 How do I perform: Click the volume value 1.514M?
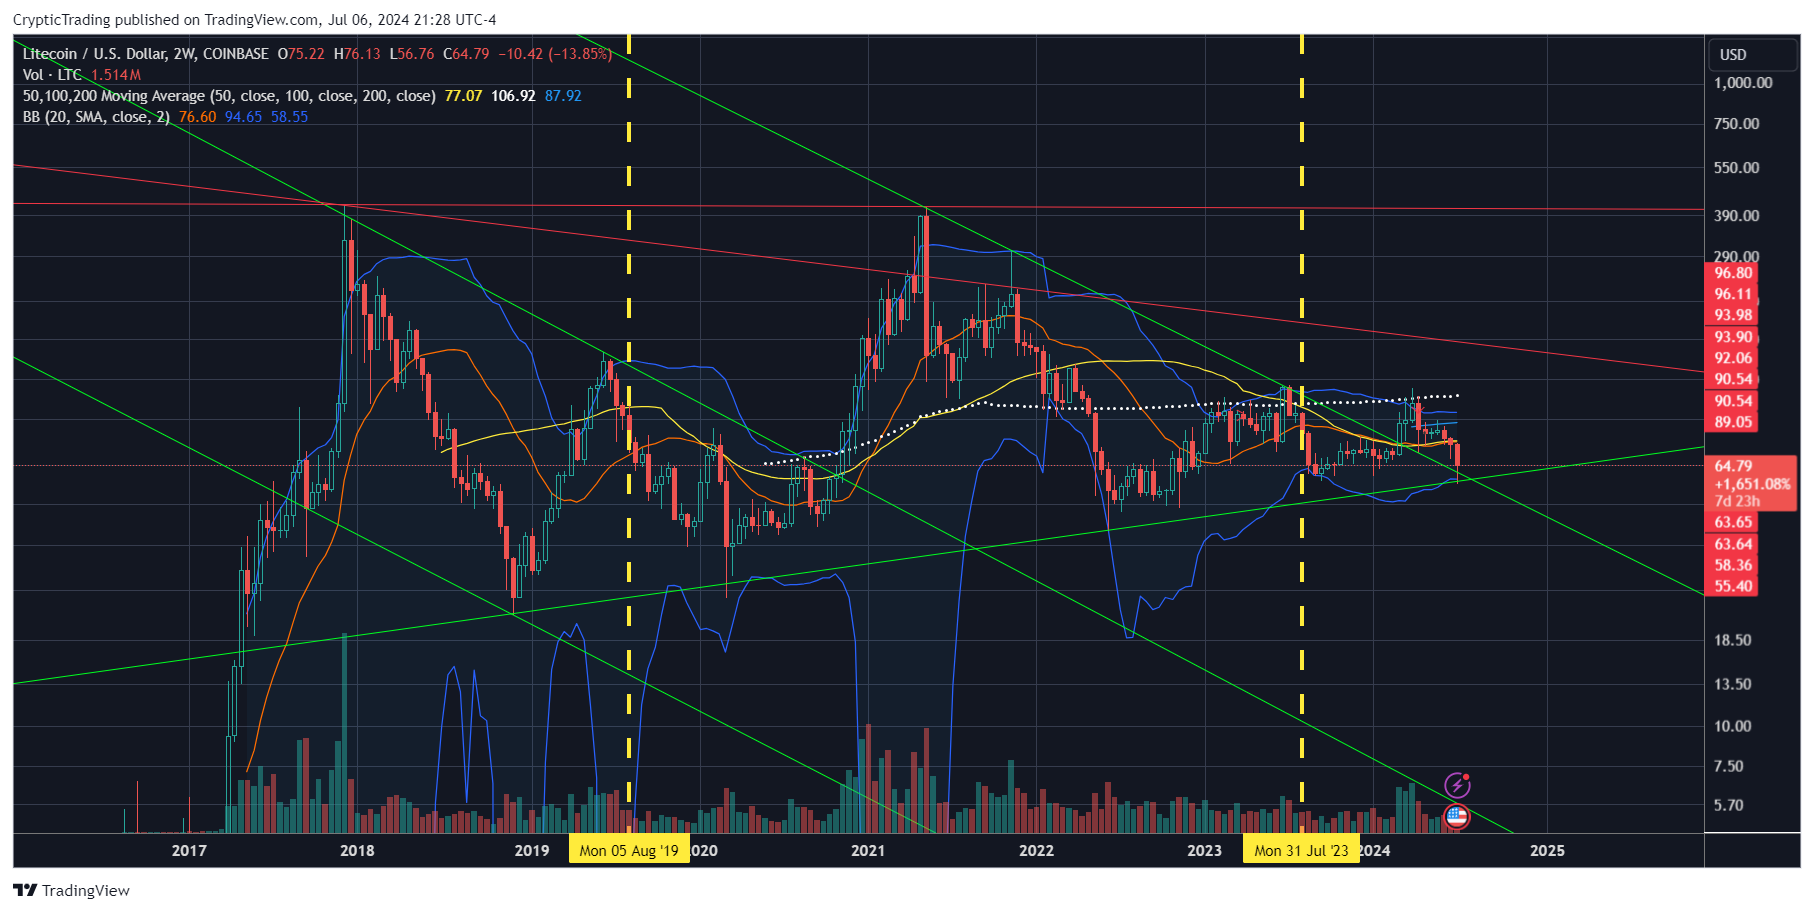[x=116, y=75]
